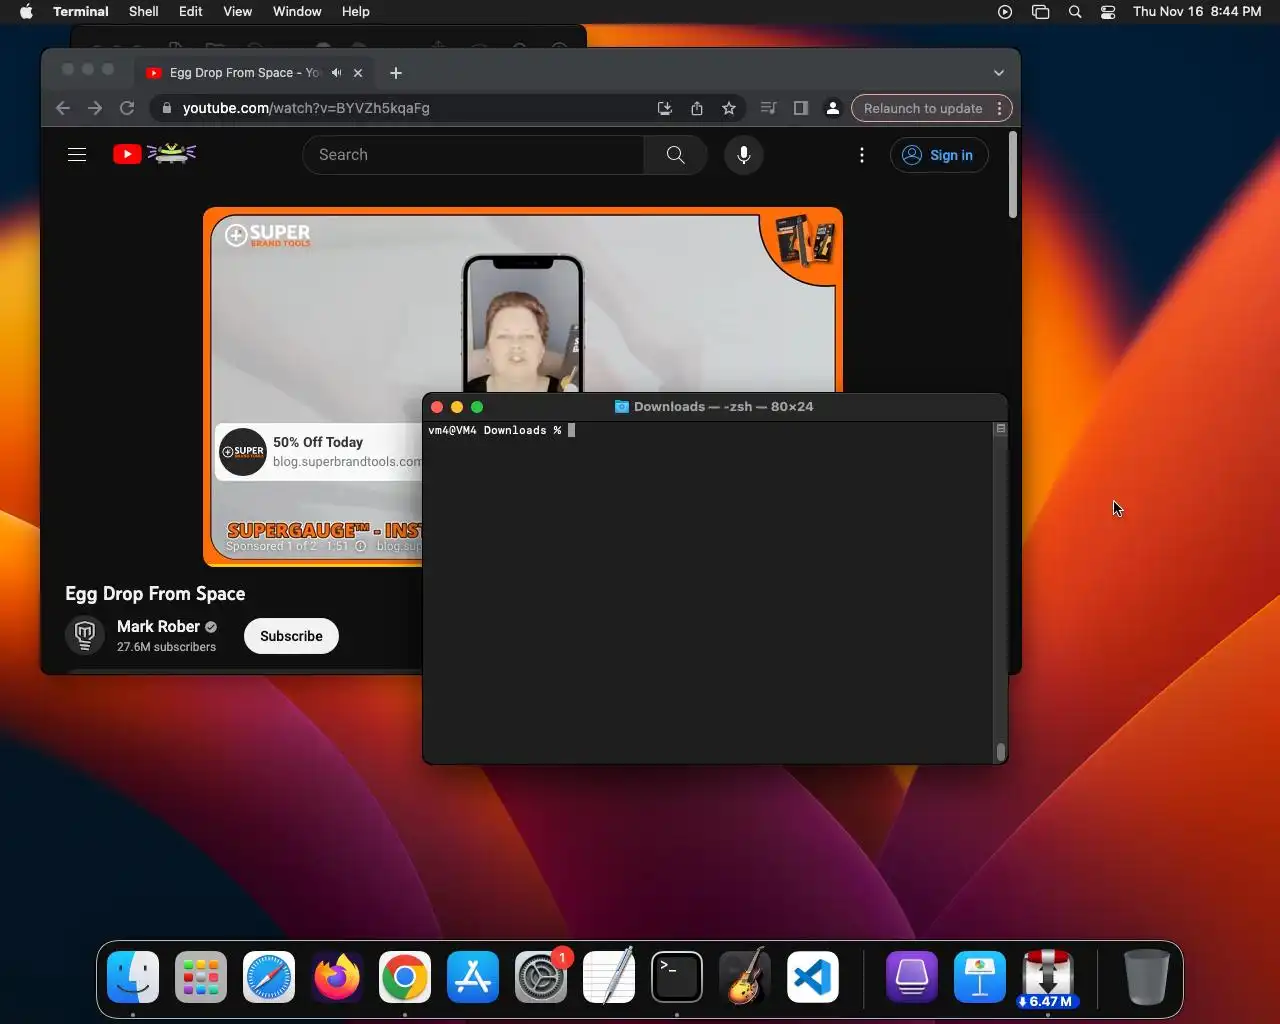Launch Visual Studio Code from the Dock
This screenshot has width=1280, height=1024.
(813, 977)
